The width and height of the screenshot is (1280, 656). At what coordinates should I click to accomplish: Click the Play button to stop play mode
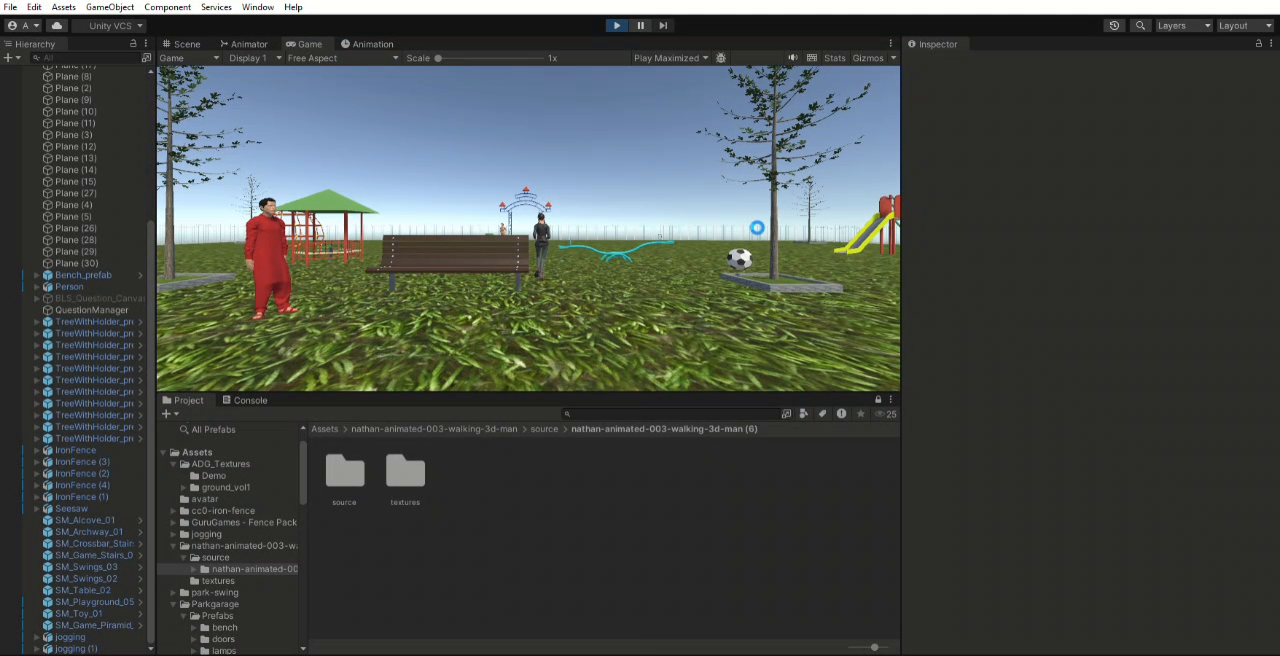(x=616, y=26)
